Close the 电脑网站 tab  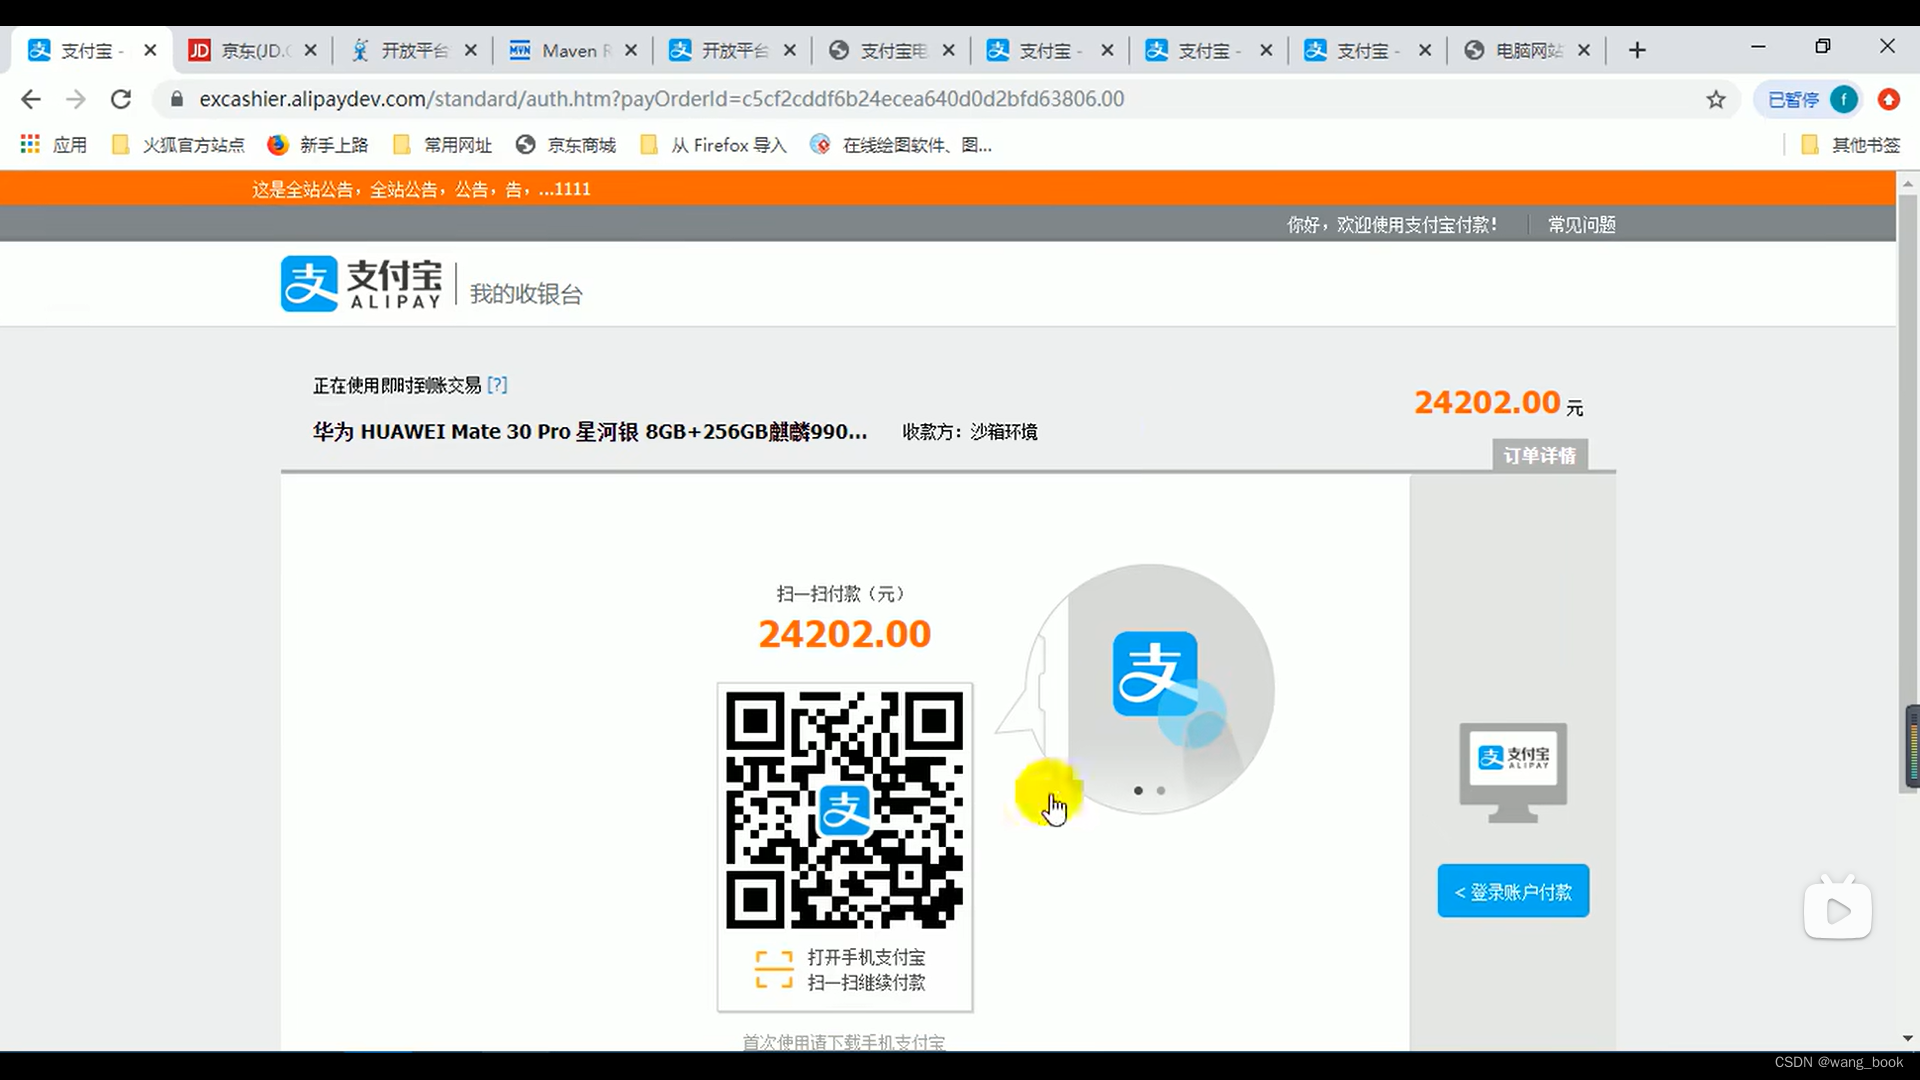click(x=1584, y=50)
